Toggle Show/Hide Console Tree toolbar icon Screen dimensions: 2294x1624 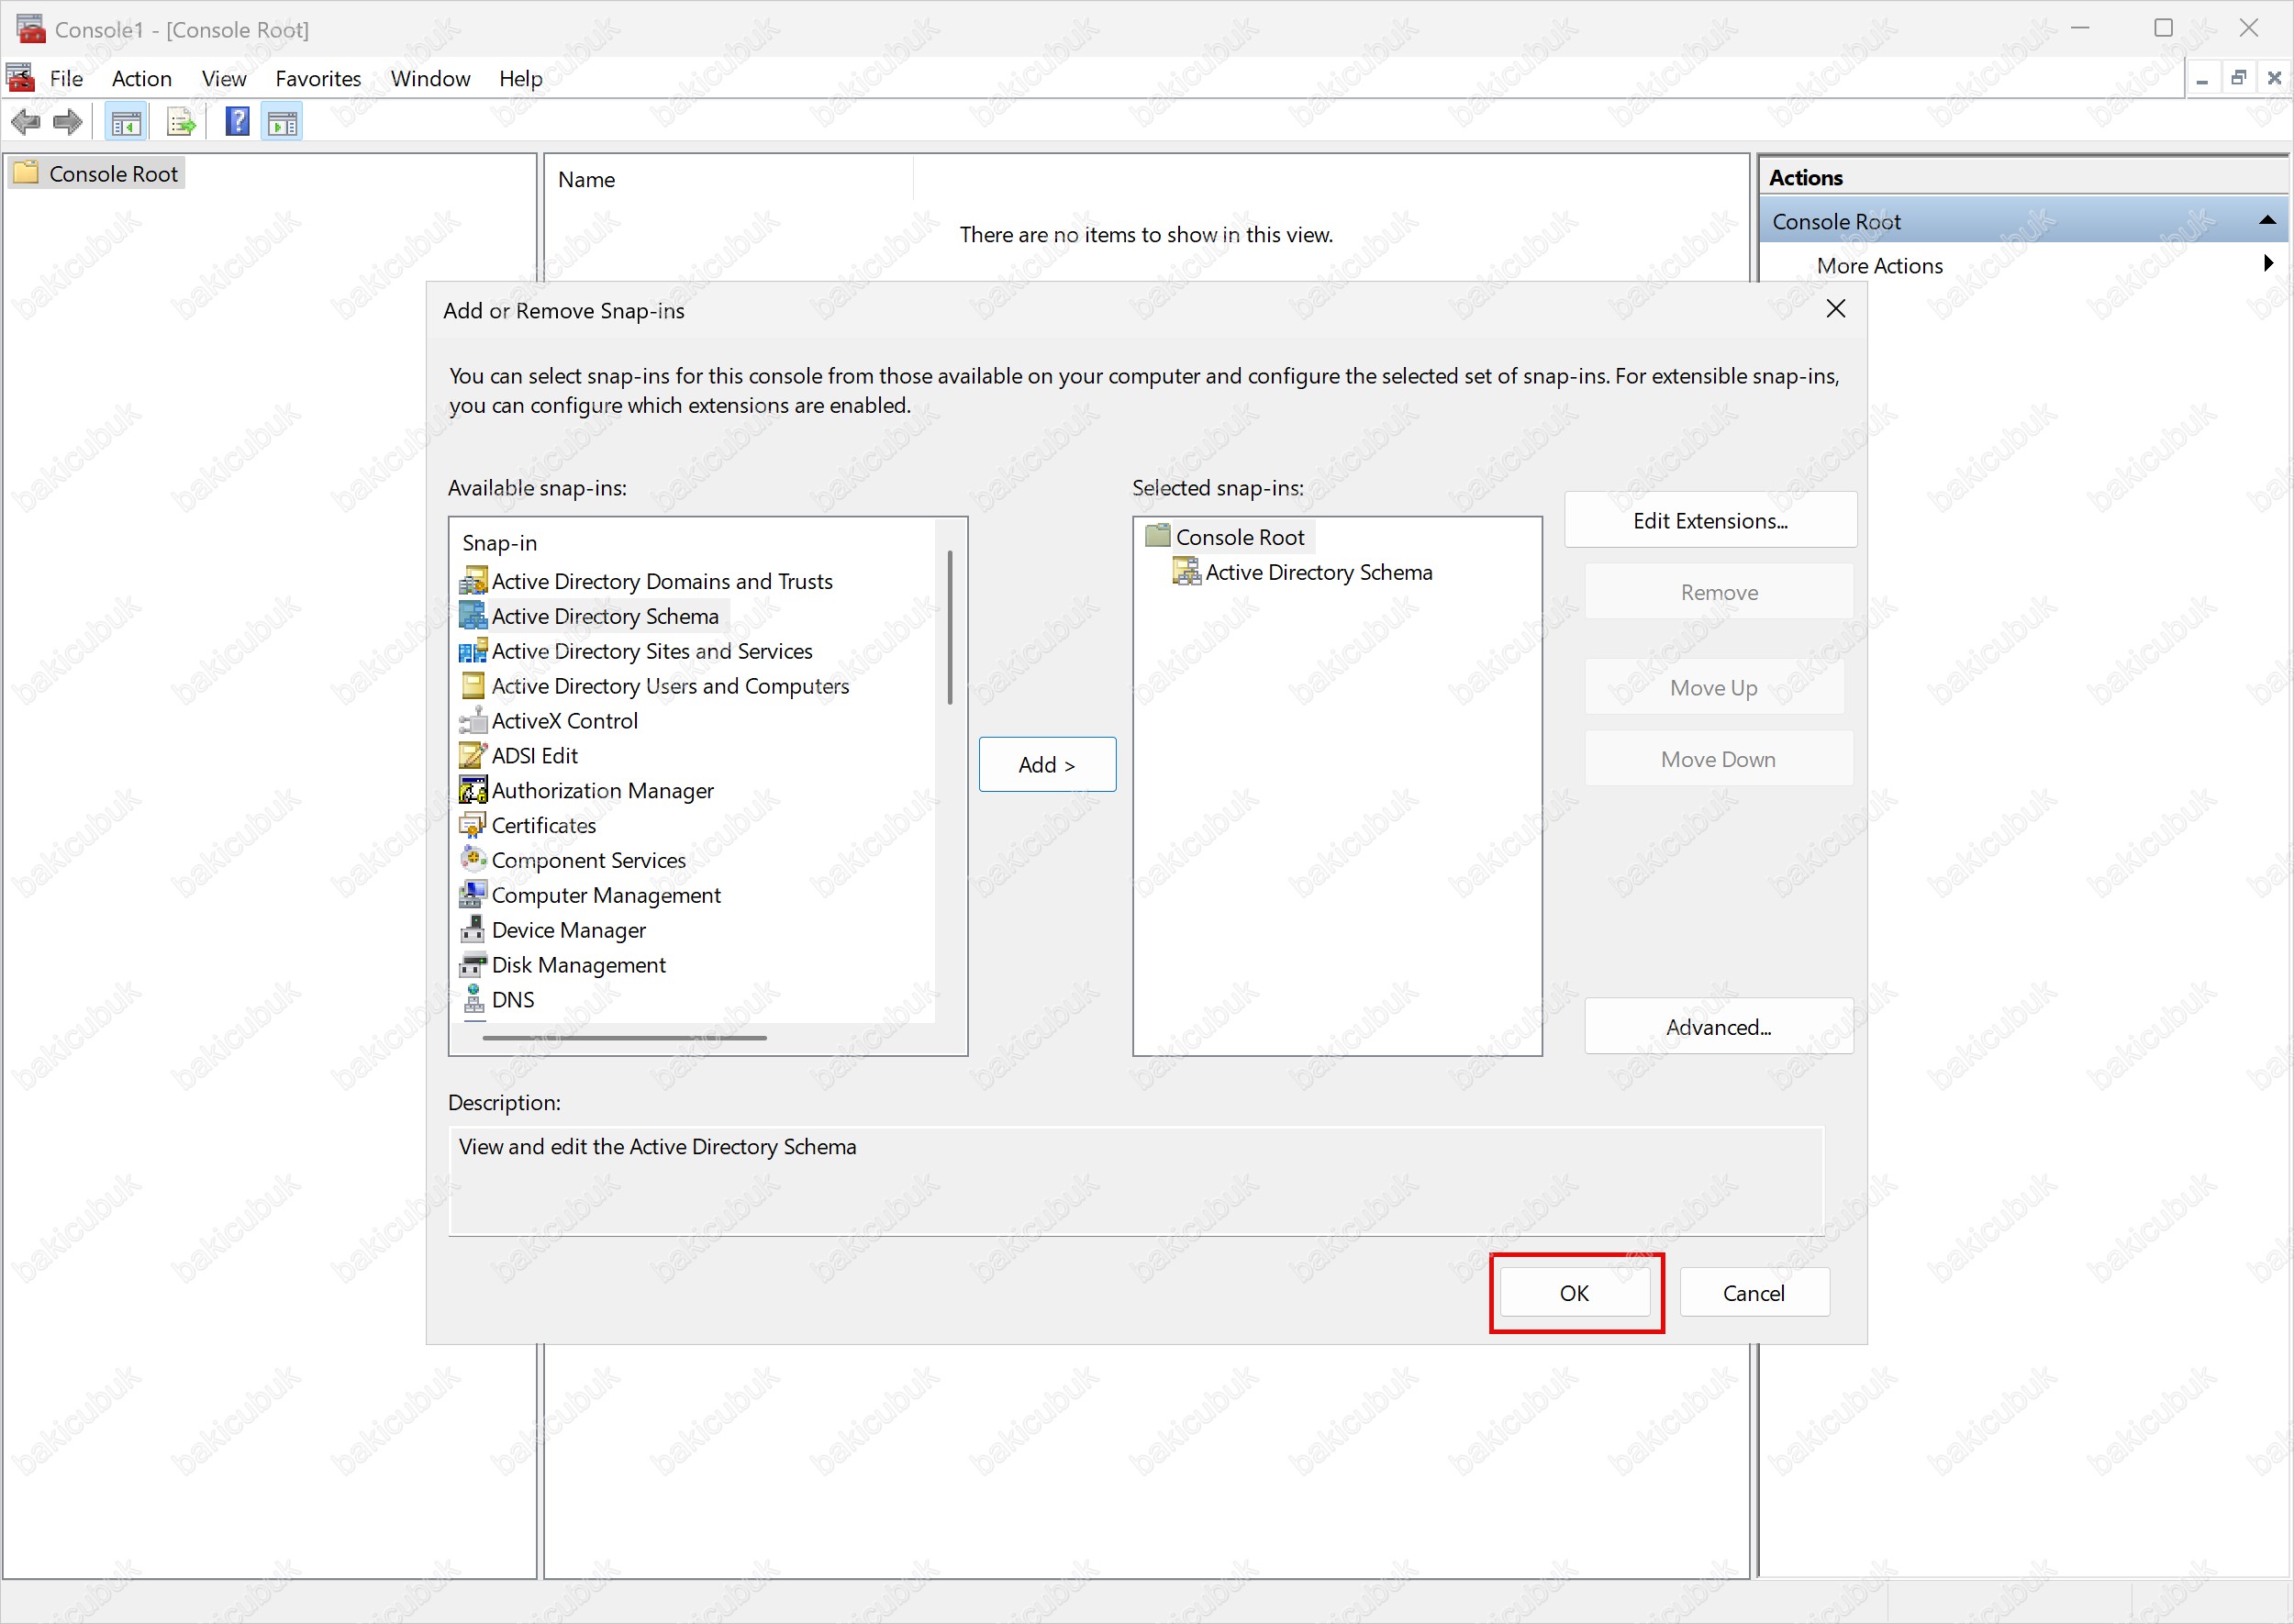click(125, 123)
